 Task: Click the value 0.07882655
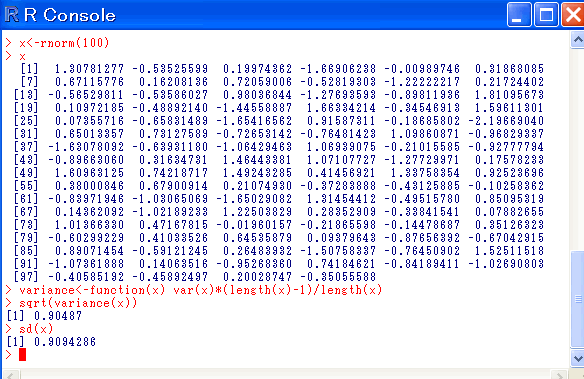[x=510, y=212]
